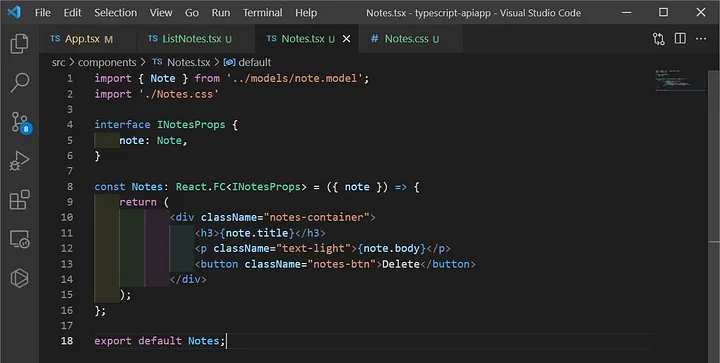Click the src breadcrumb segment
Viewport: 720px width, 363px height.
(x=58, y=62)
